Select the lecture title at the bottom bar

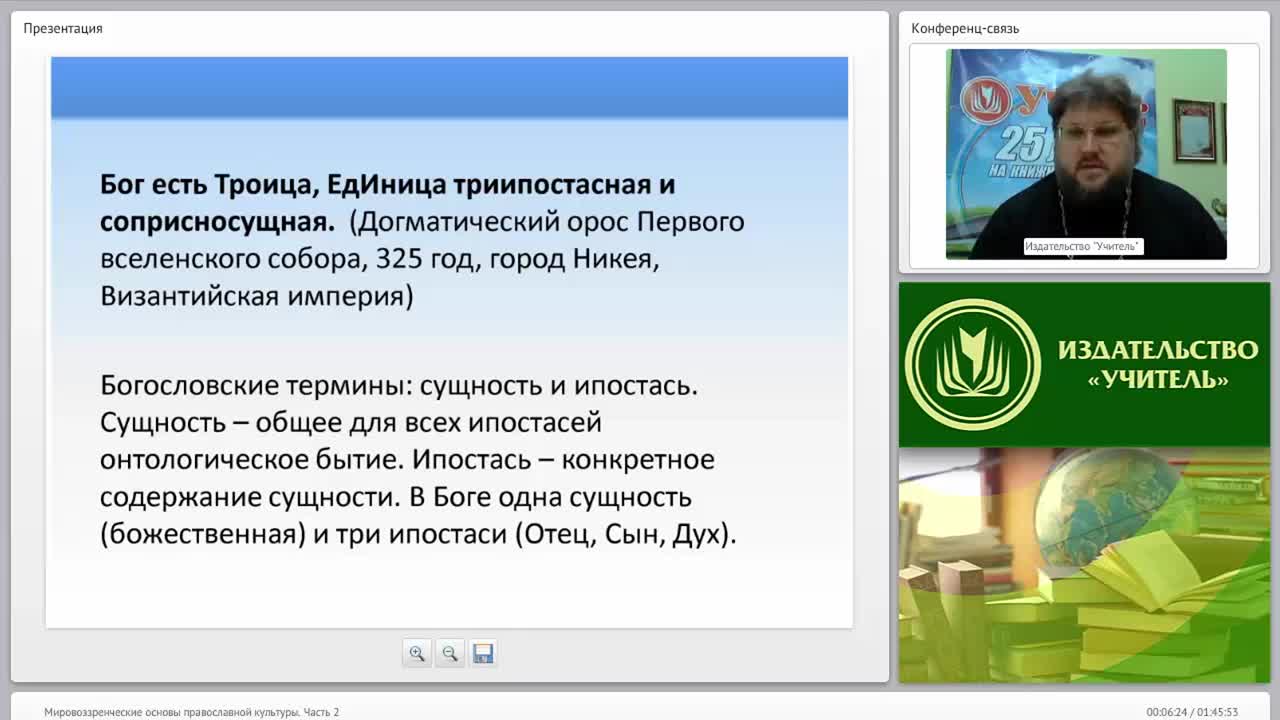pos(191,712)
